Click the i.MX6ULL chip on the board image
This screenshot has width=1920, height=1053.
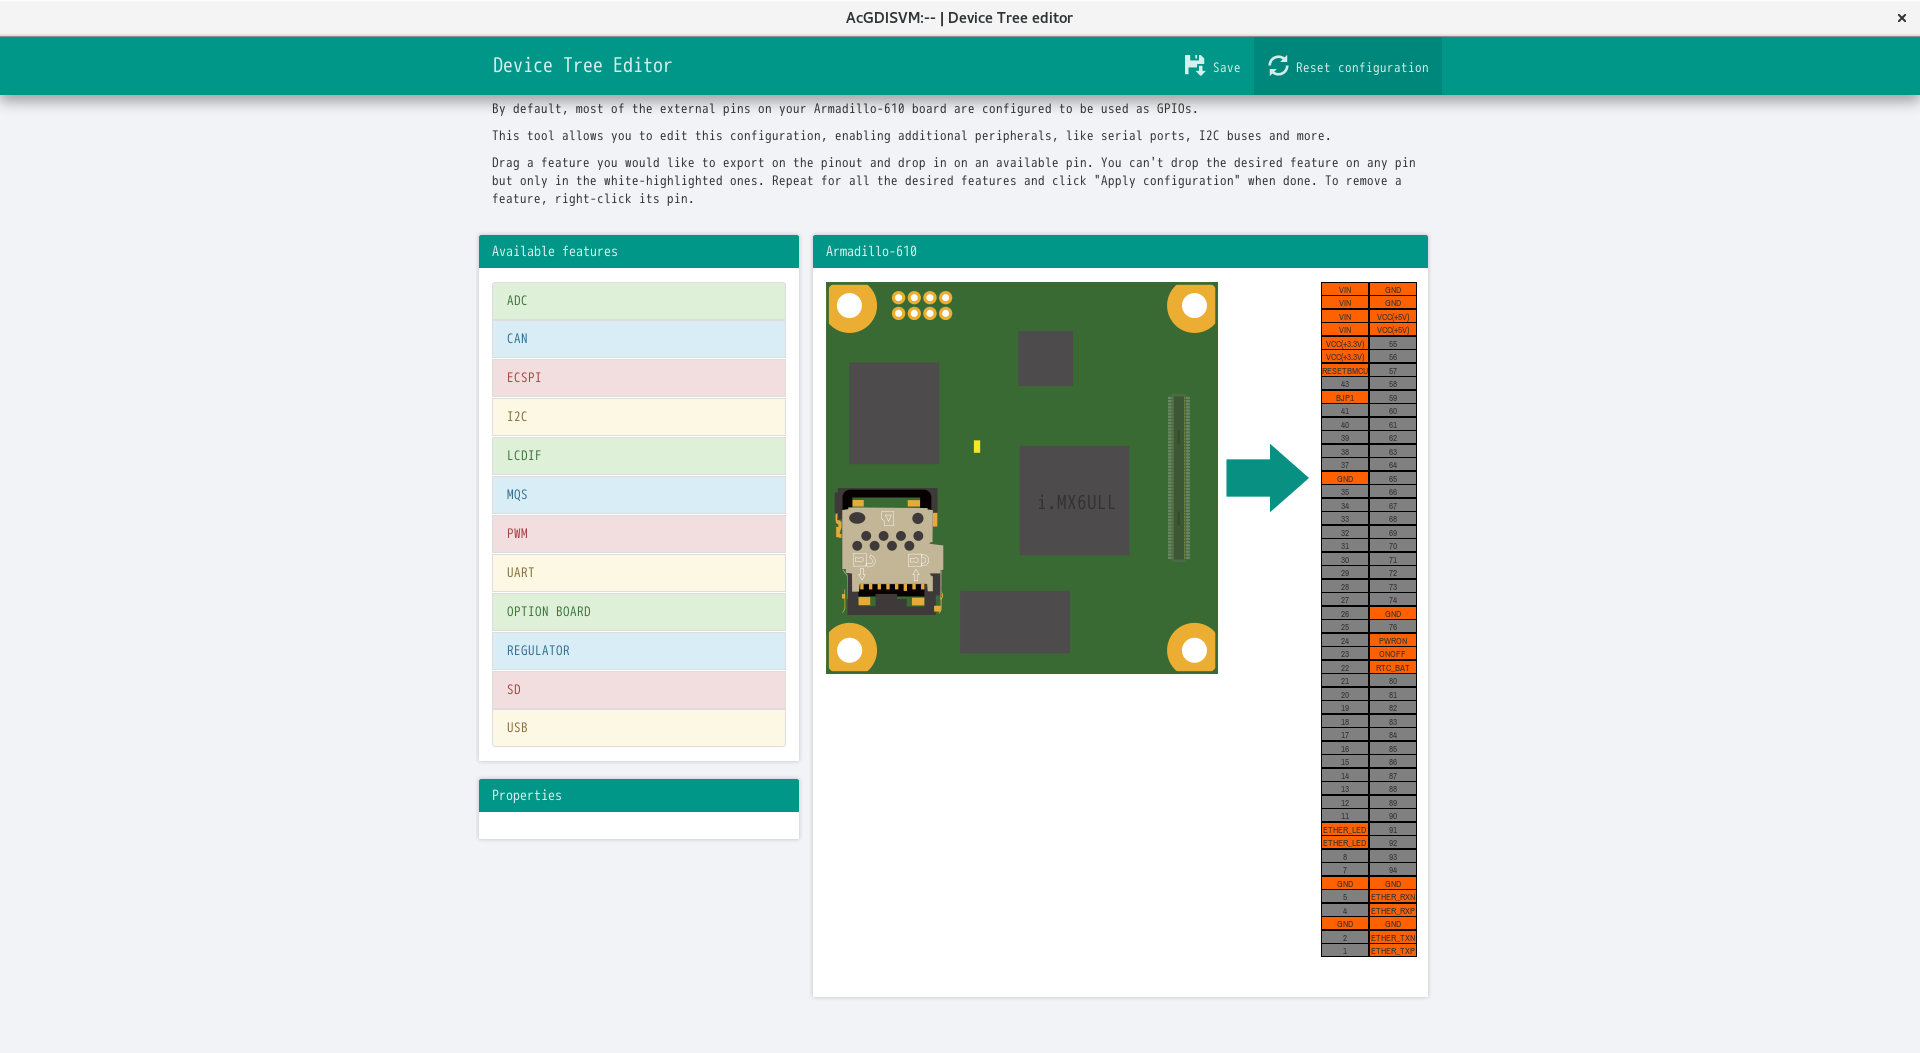1074,501
